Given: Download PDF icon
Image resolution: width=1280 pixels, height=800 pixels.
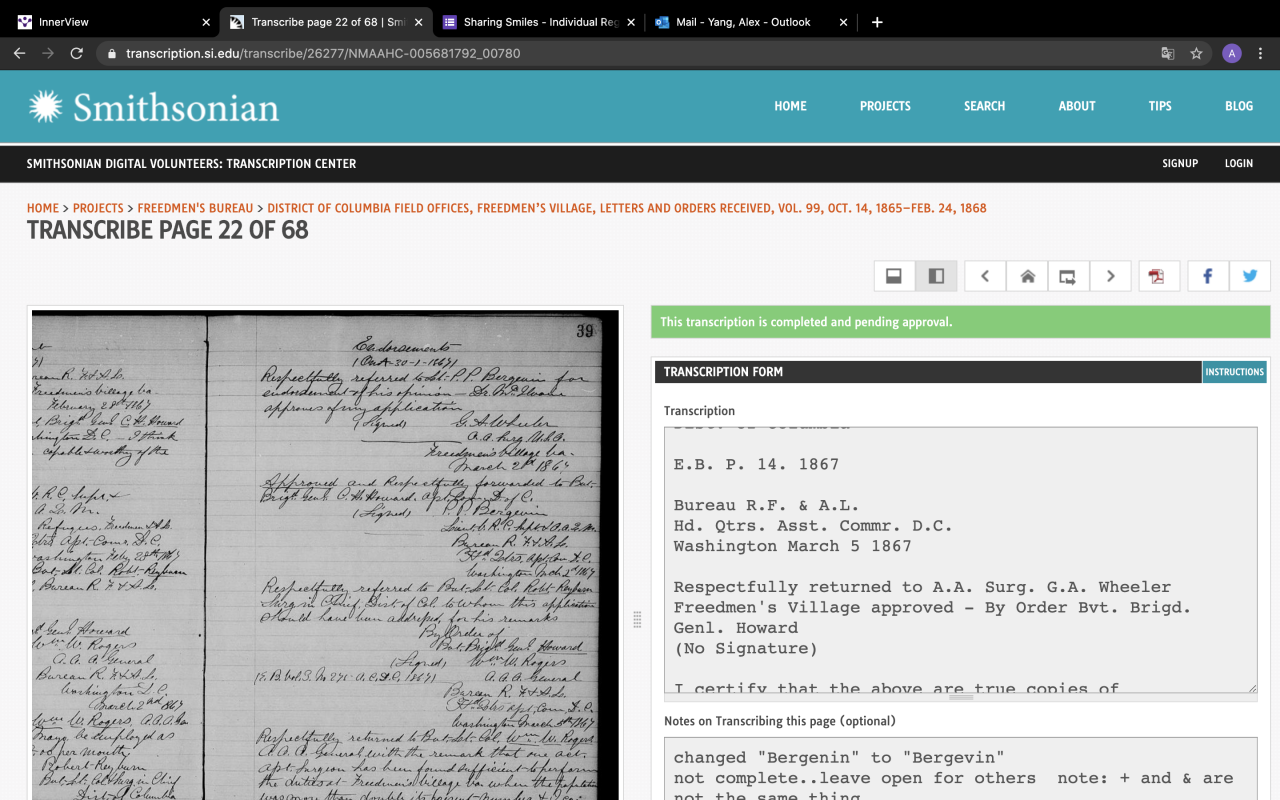Looking at the screenshot, I should pos(1159,276).
